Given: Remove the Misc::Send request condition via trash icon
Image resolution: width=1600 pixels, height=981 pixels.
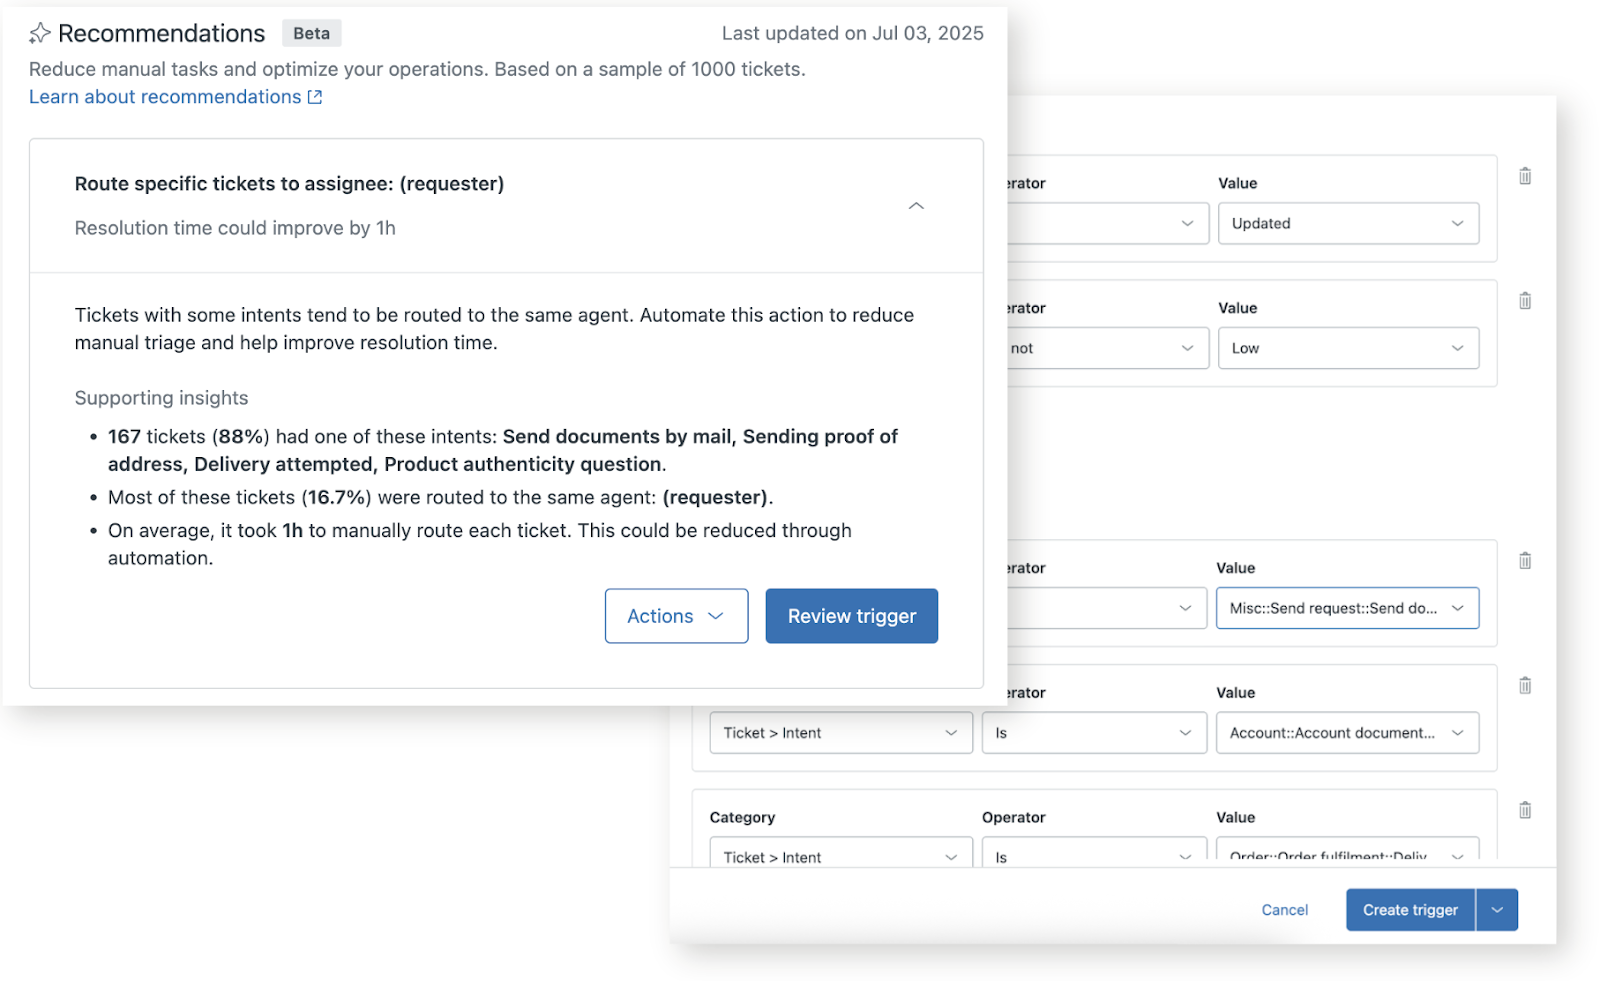Looking at the screenshot, I should [x=1524, y=561].
